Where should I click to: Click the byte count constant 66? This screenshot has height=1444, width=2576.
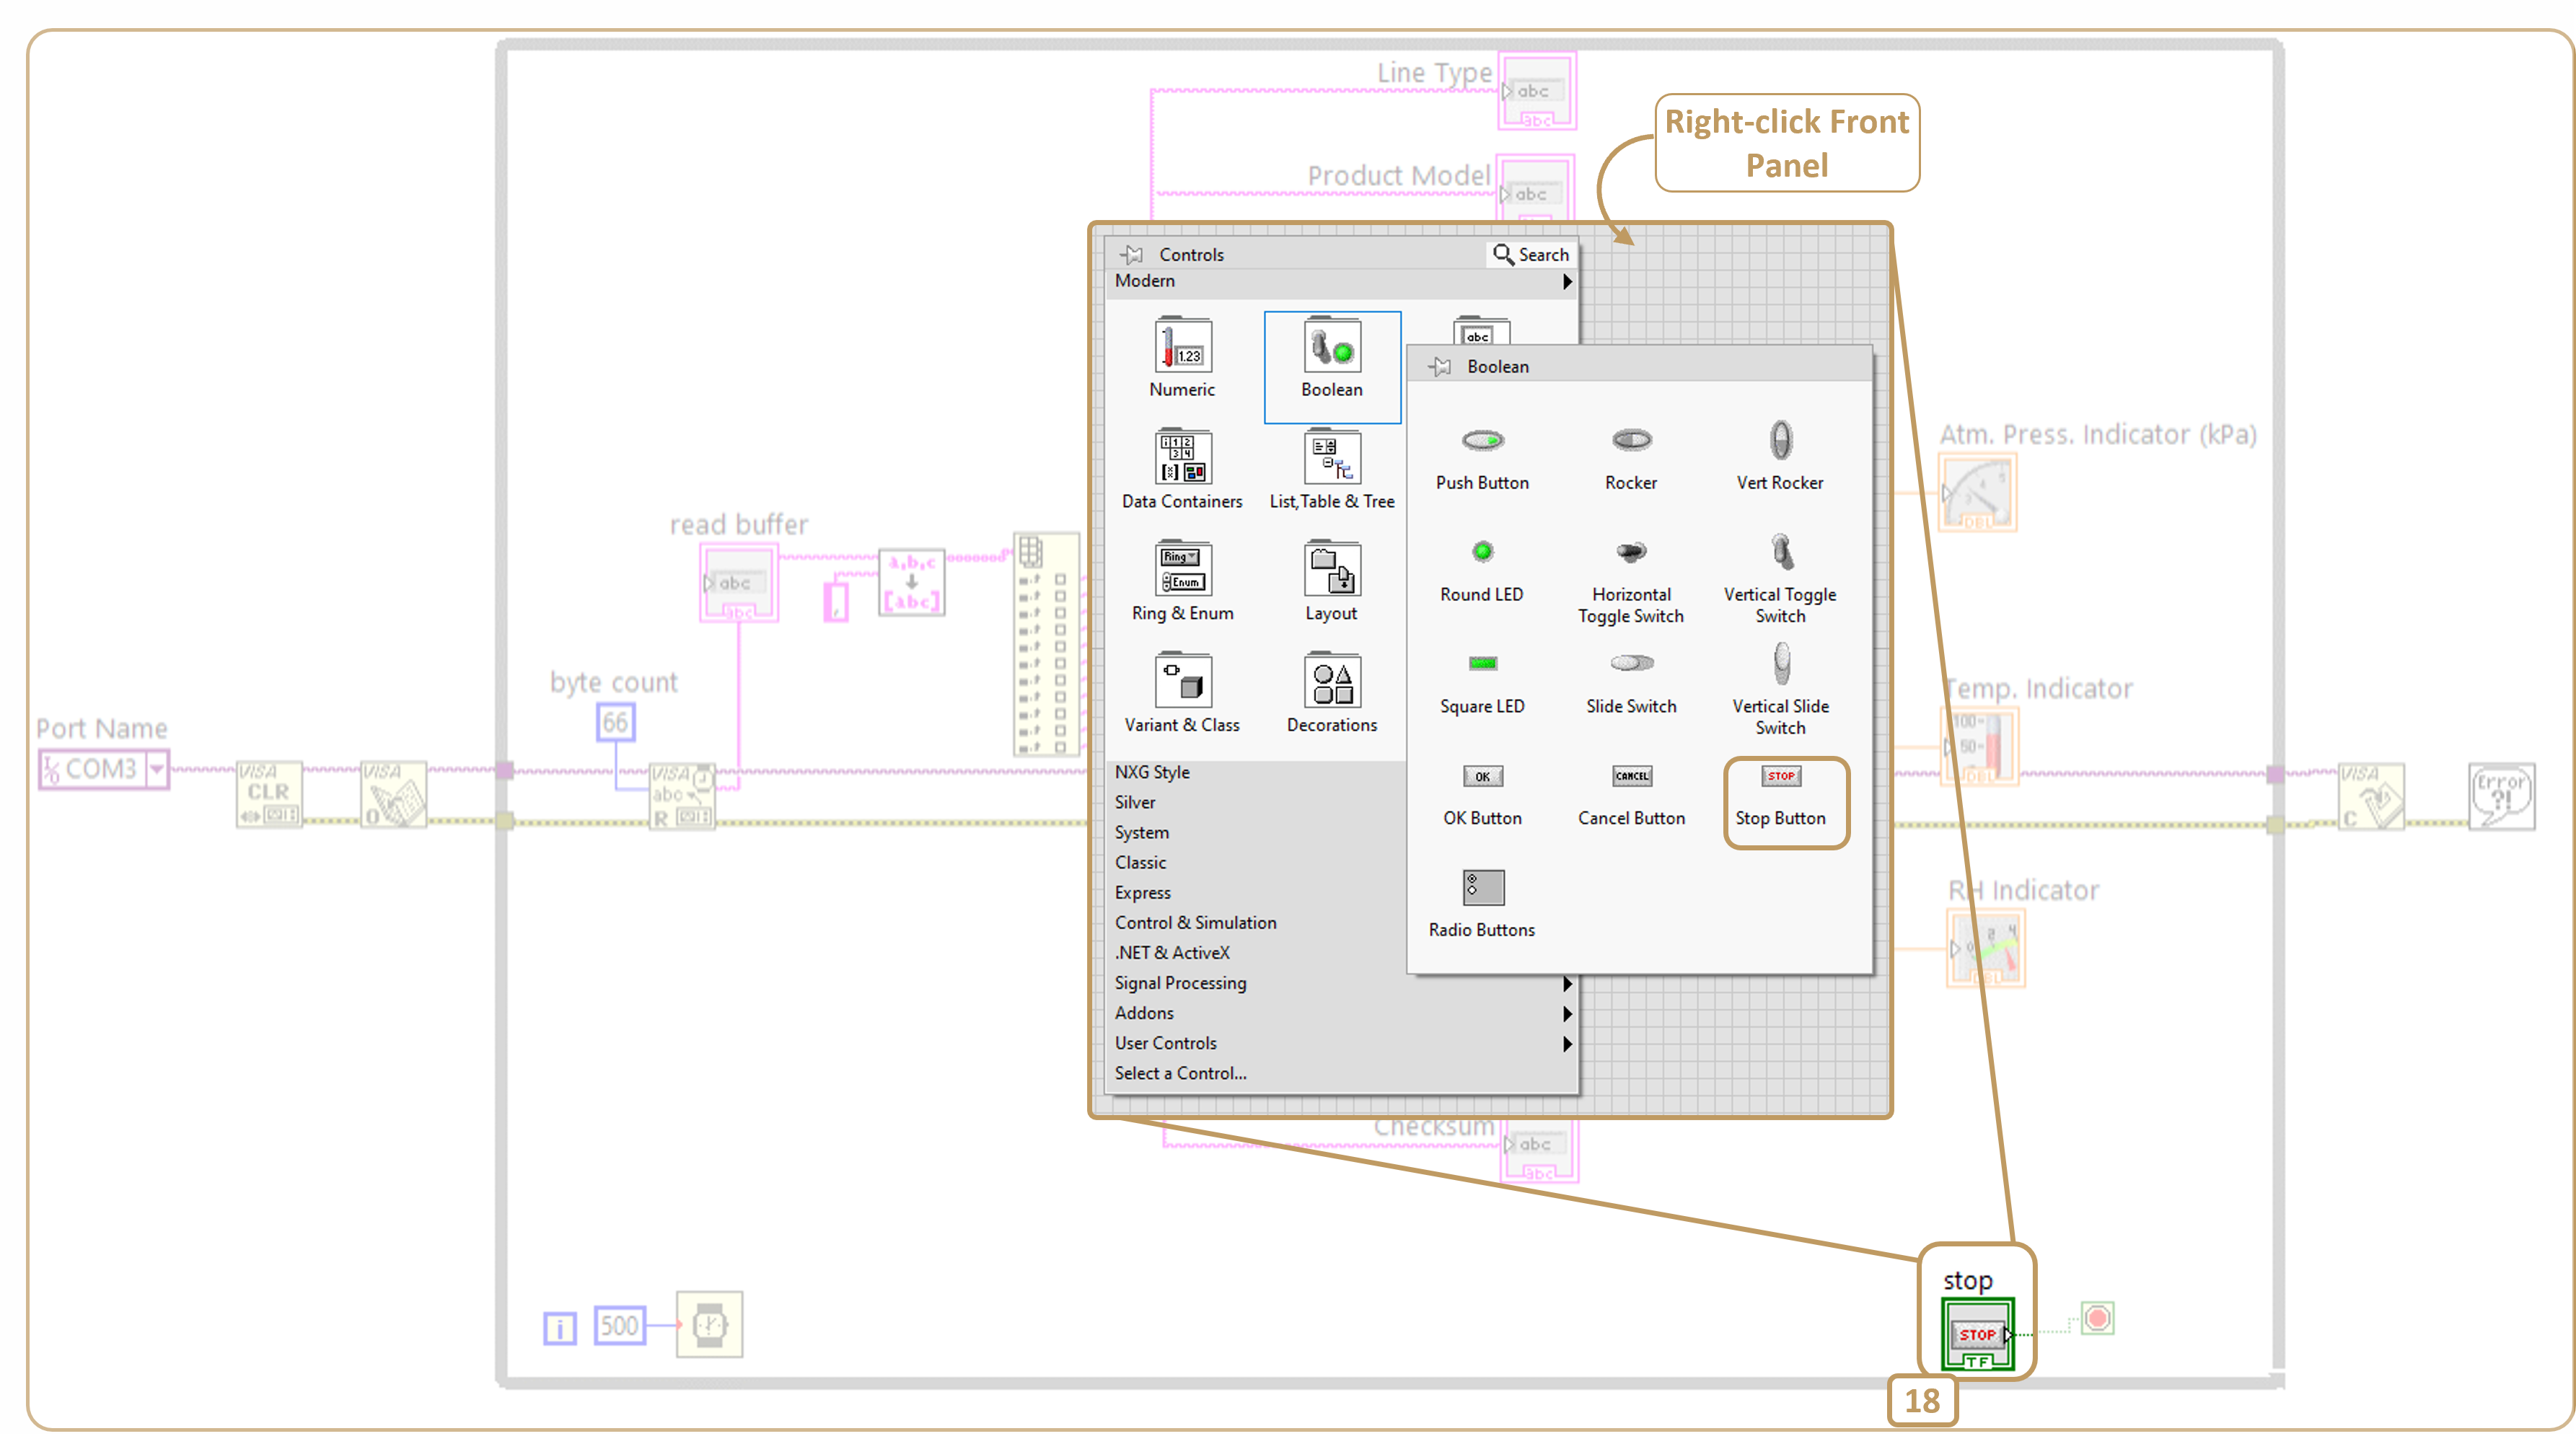tap(615, 722)
